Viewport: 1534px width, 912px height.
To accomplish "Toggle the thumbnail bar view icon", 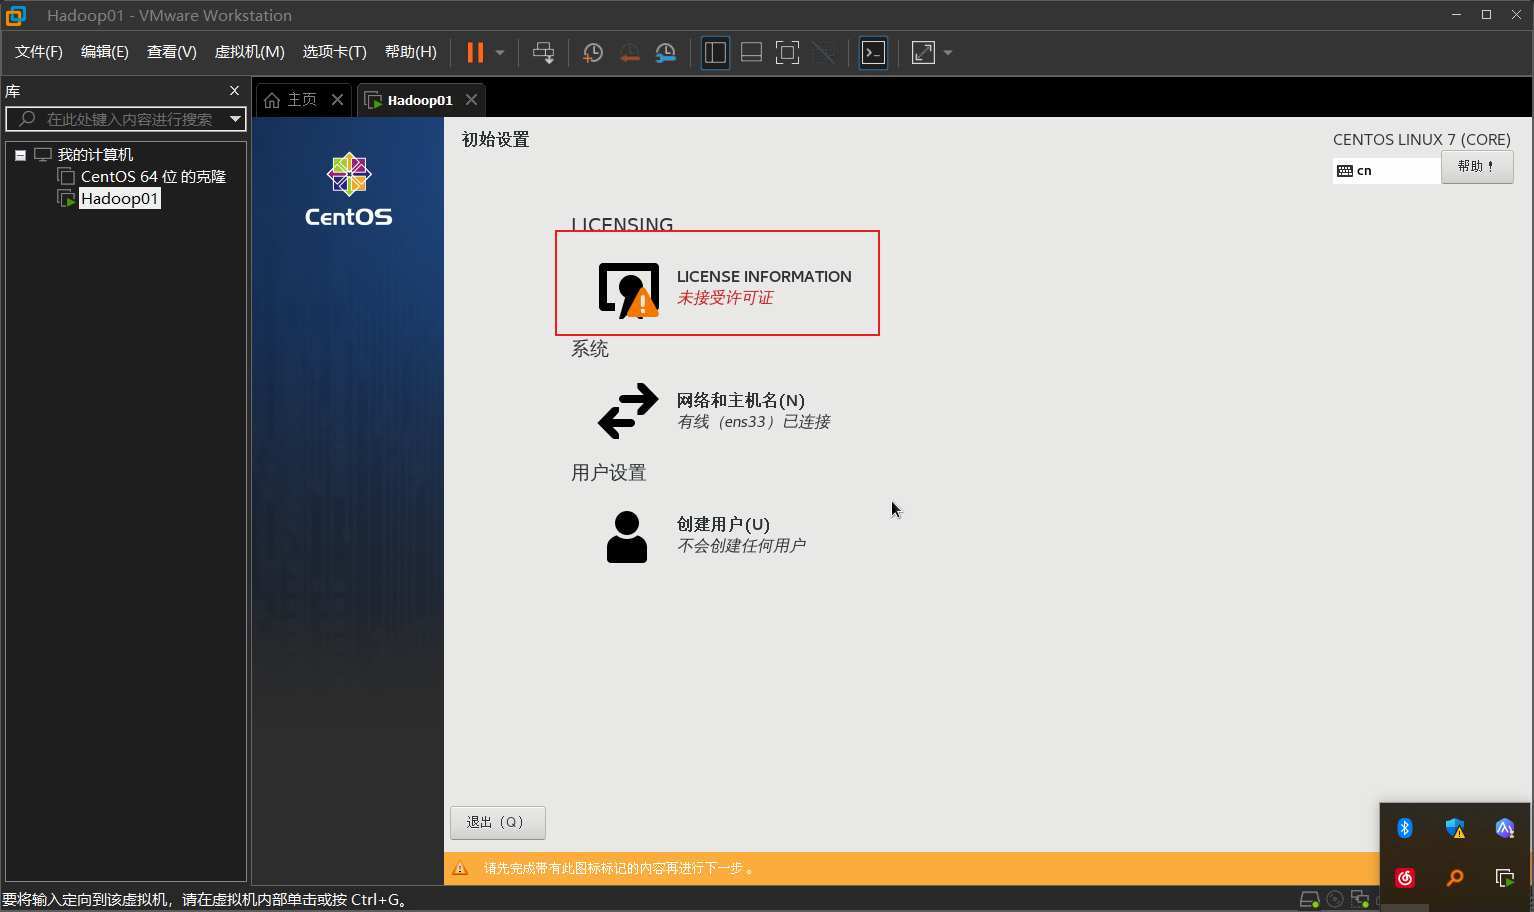I will coord(751,53).
